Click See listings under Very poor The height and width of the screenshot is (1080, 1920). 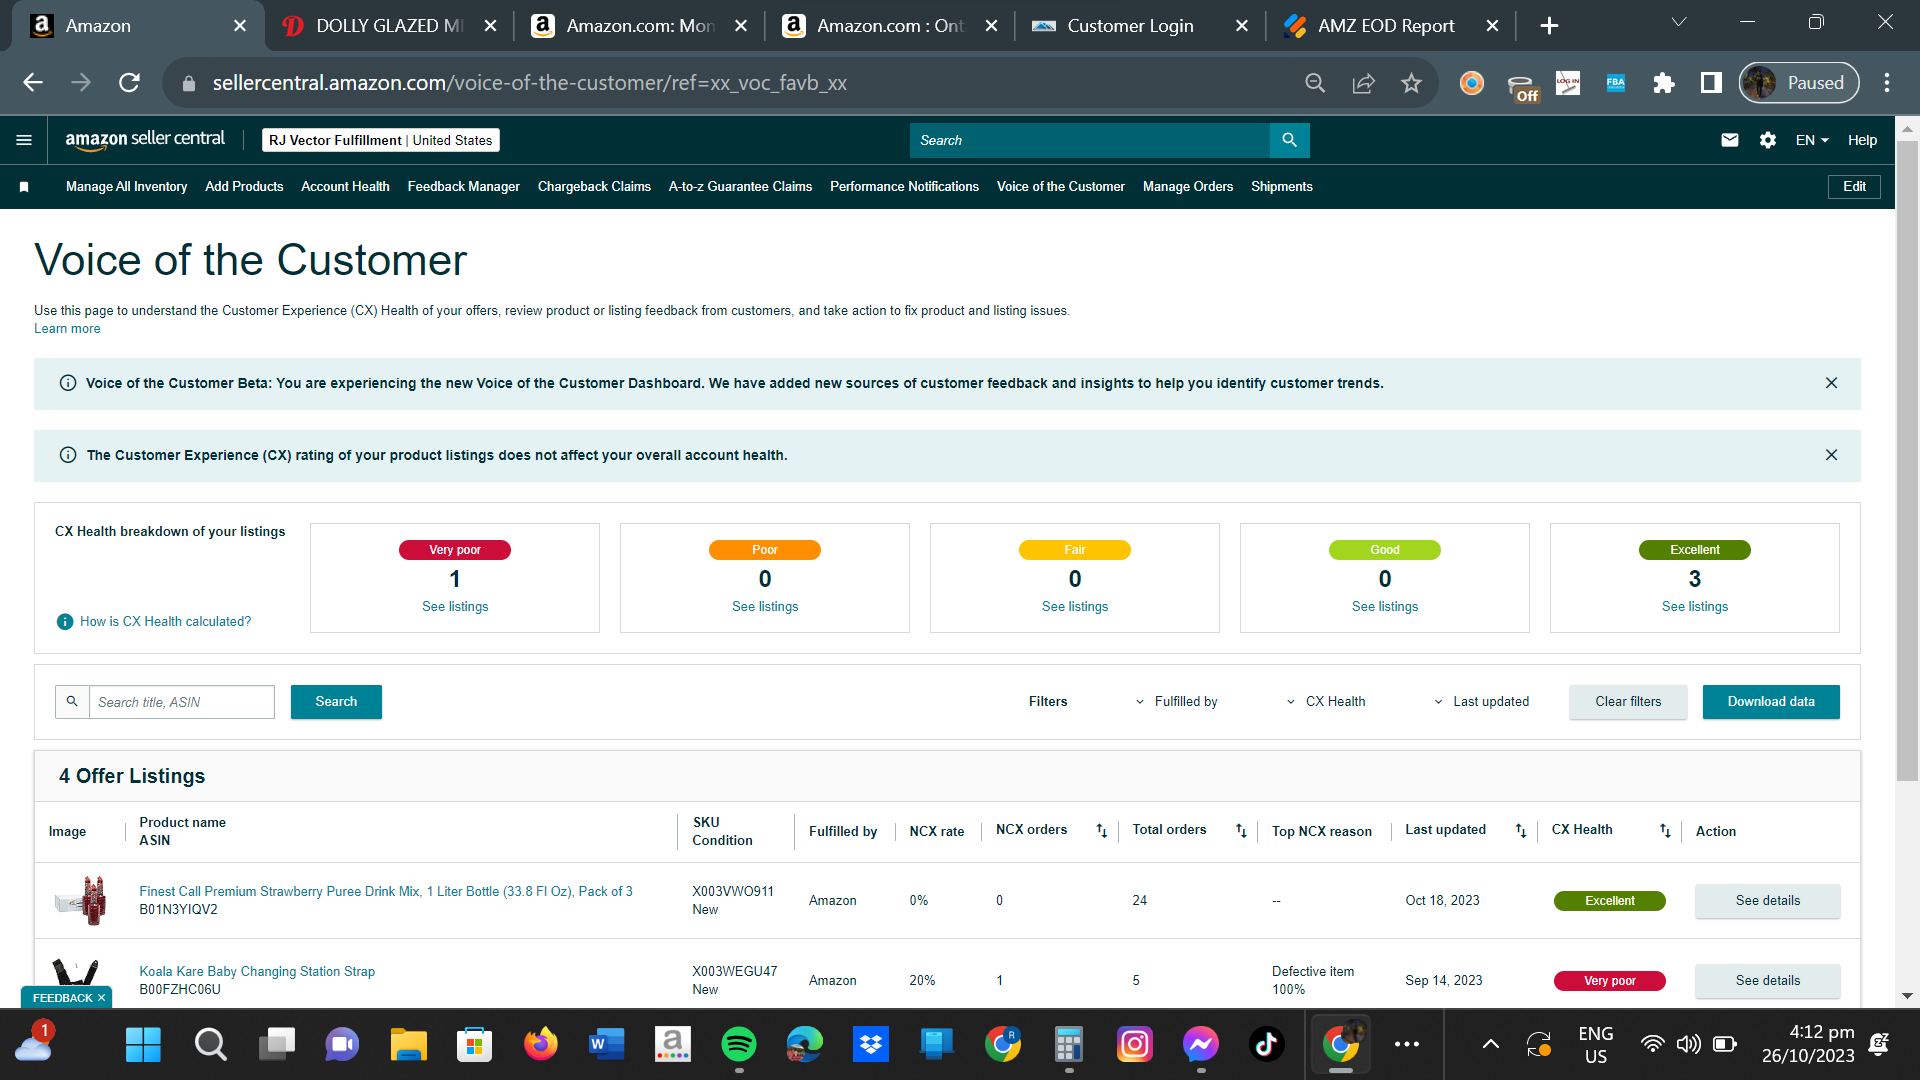point(455,607)
